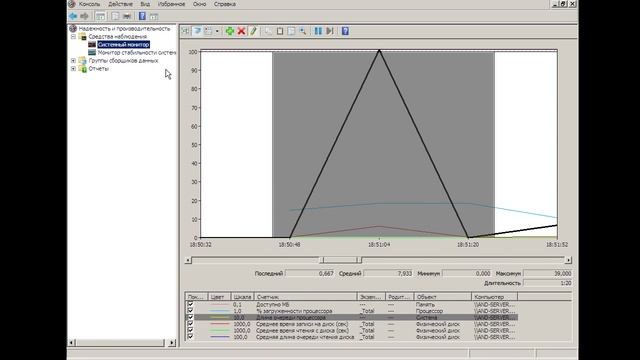Open MMC help blue question icon
The width and height of the screenshot is (640, 360).
click(x=142, y=16)
